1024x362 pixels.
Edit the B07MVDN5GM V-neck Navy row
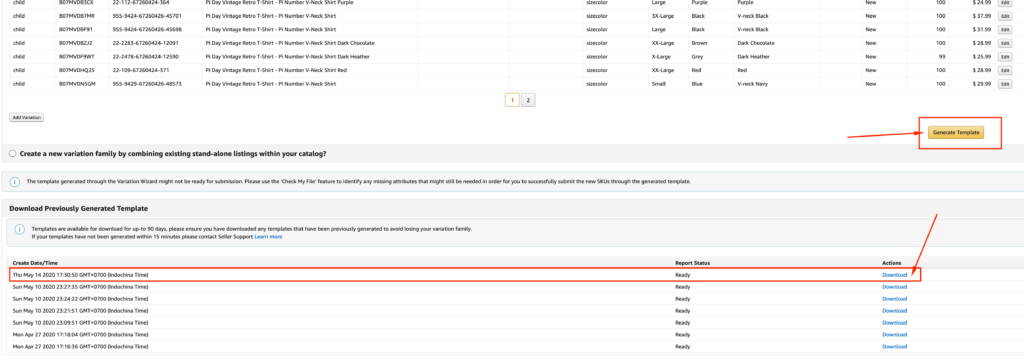point(1006,84)
